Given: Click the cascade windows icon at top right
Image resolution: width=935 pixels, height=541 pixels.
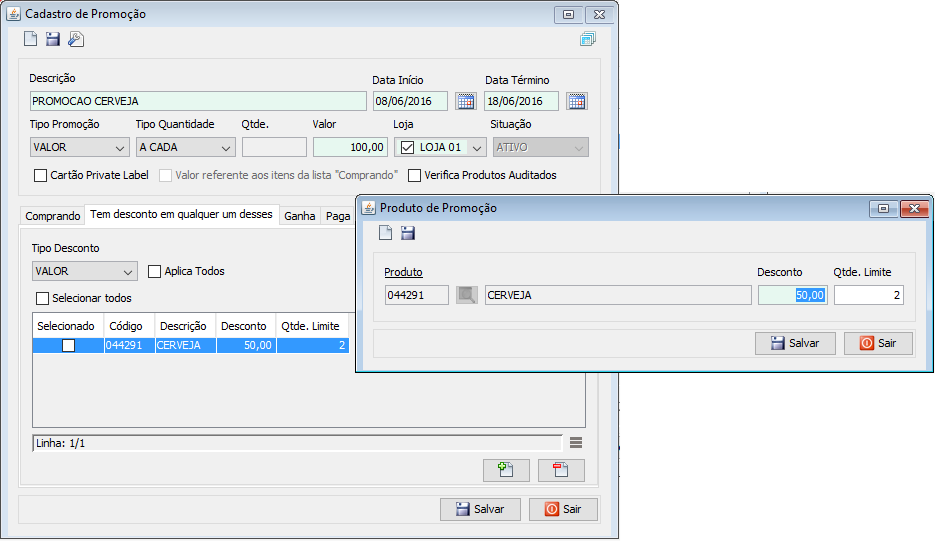Looking at the screenshot, I should (587, 39).
